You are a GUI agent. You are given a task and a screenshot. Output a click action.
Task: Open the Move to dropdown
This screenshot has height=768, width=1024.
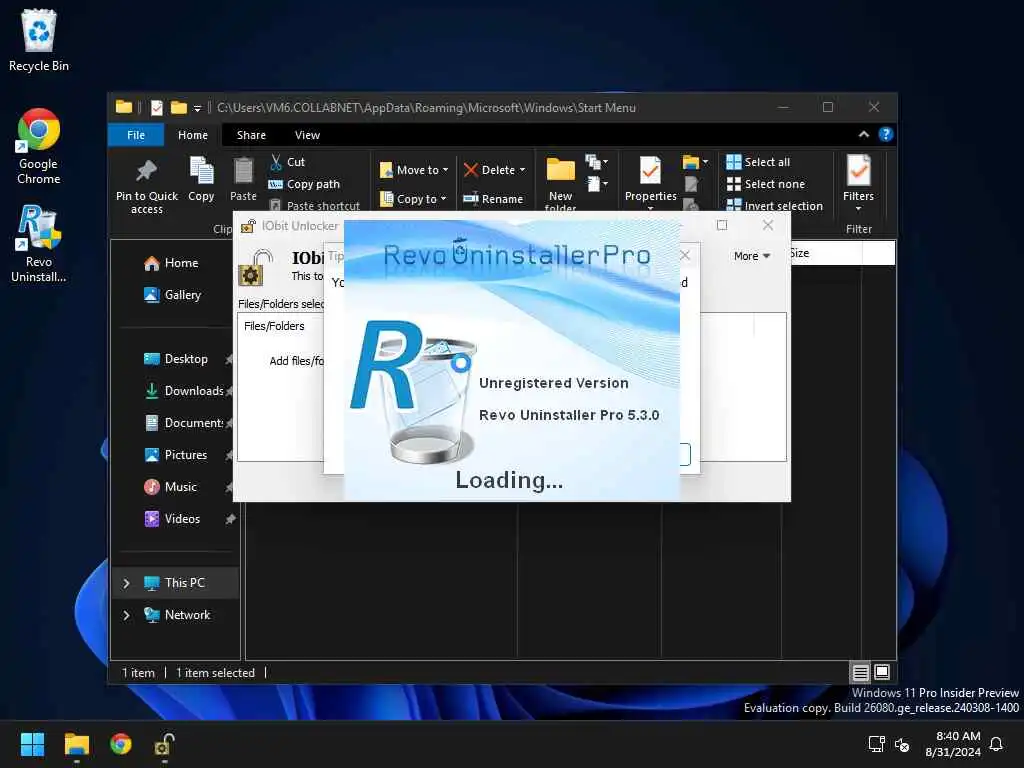414,170
